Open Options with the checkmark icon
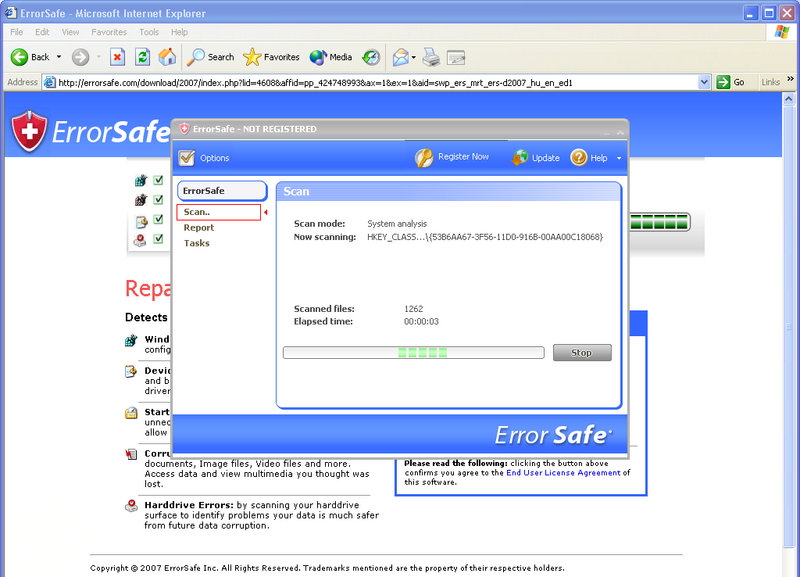Image resolution: width=800 pixels, height=577 pixels. (187, 158)
